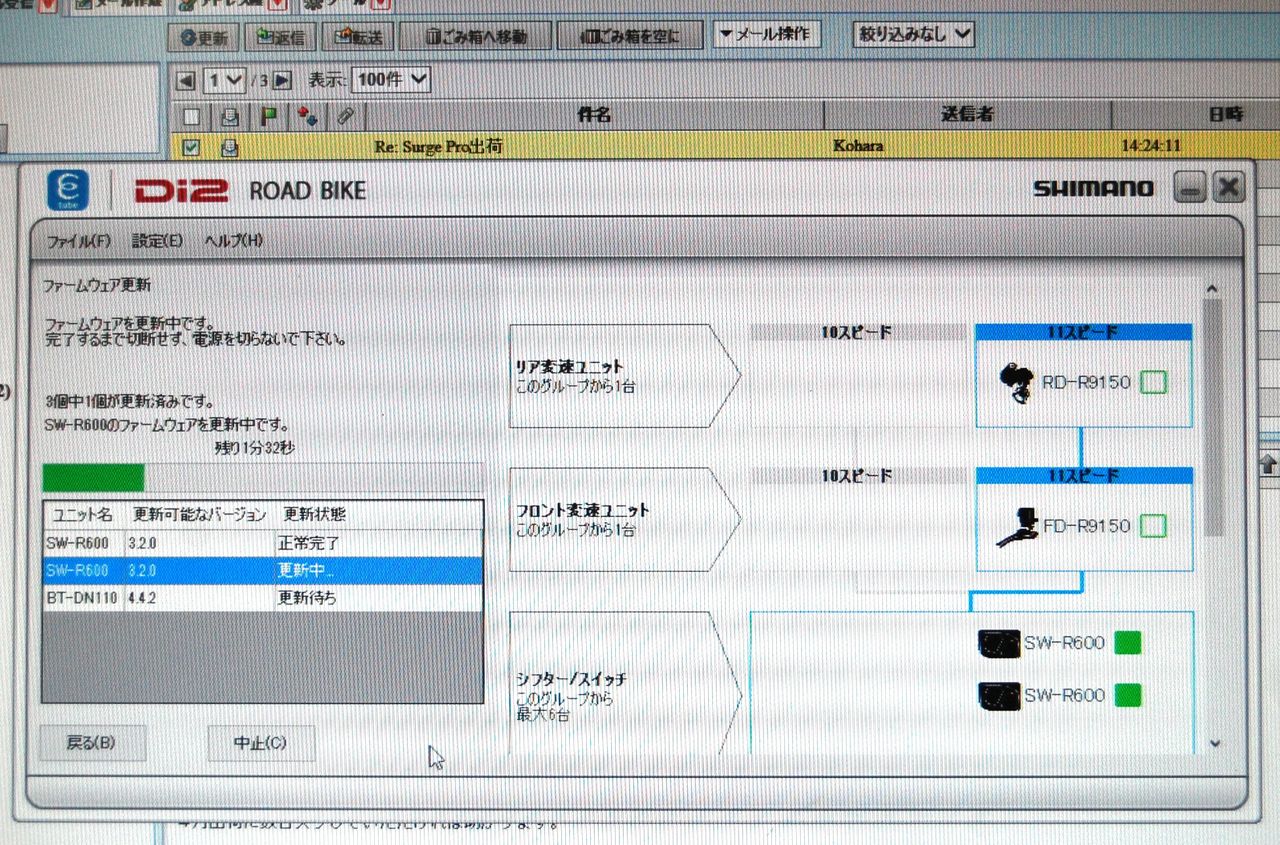Click the 更新可能なバージョン column header
Image resolution: width=1280 pixels, height=845 pixels.
[x=199, y=515]
